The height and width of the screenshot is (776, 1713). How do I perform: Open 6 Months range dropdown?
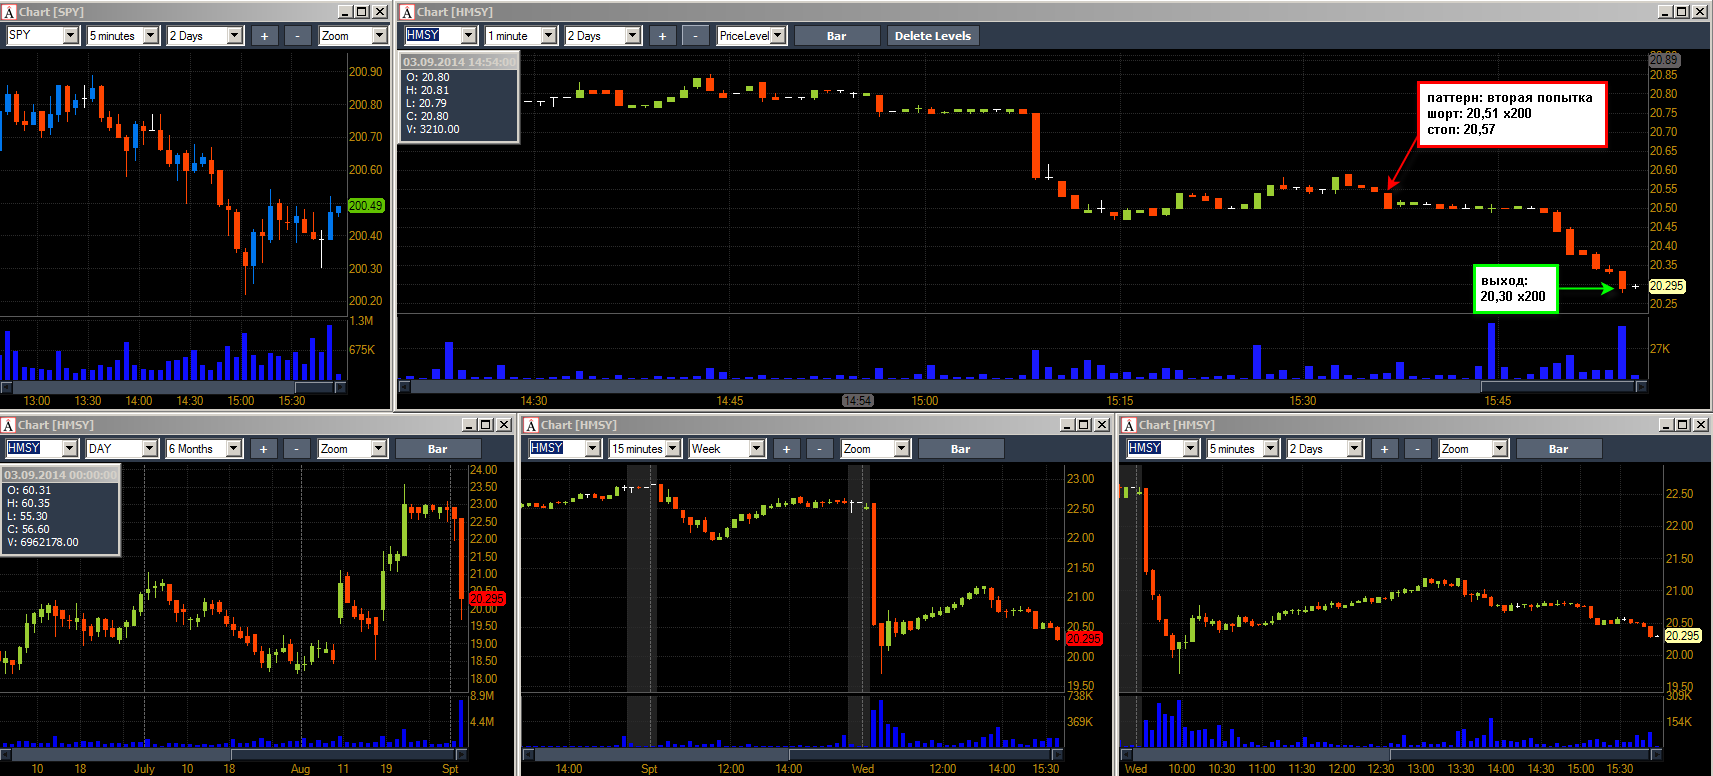[234, 449]
